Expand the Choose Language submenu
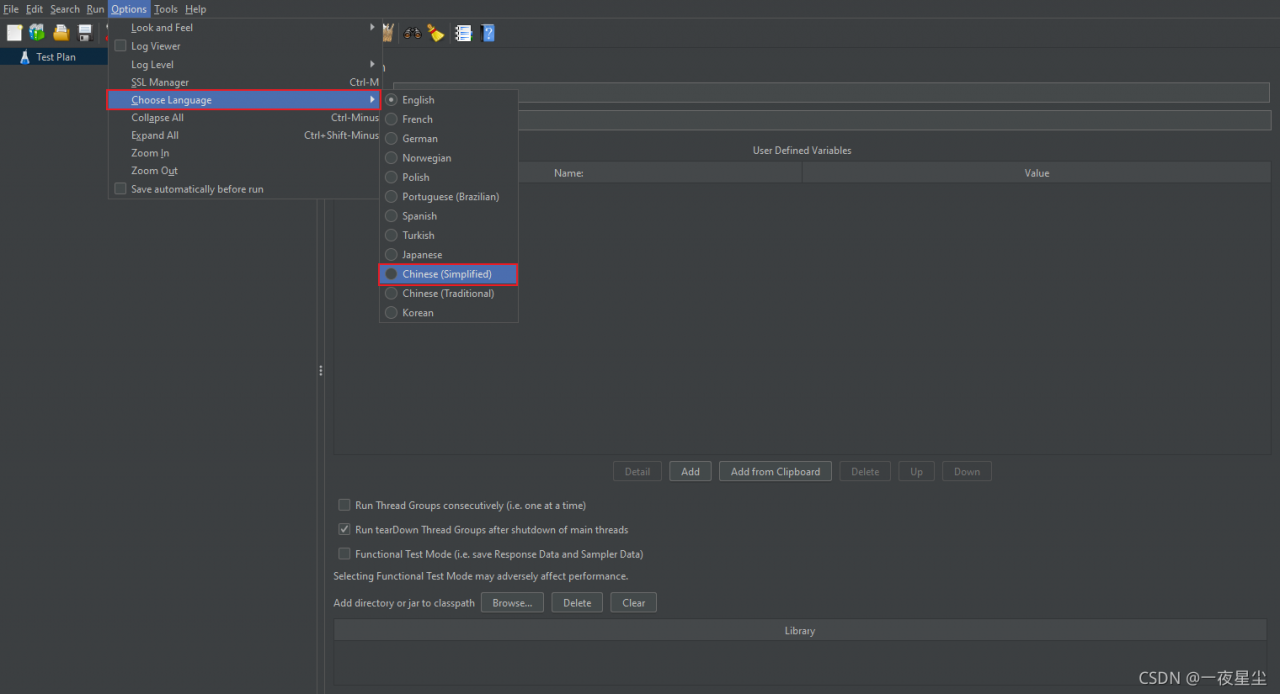The width and height of the screenshot is (1280, 694). [x=245, y=100]
